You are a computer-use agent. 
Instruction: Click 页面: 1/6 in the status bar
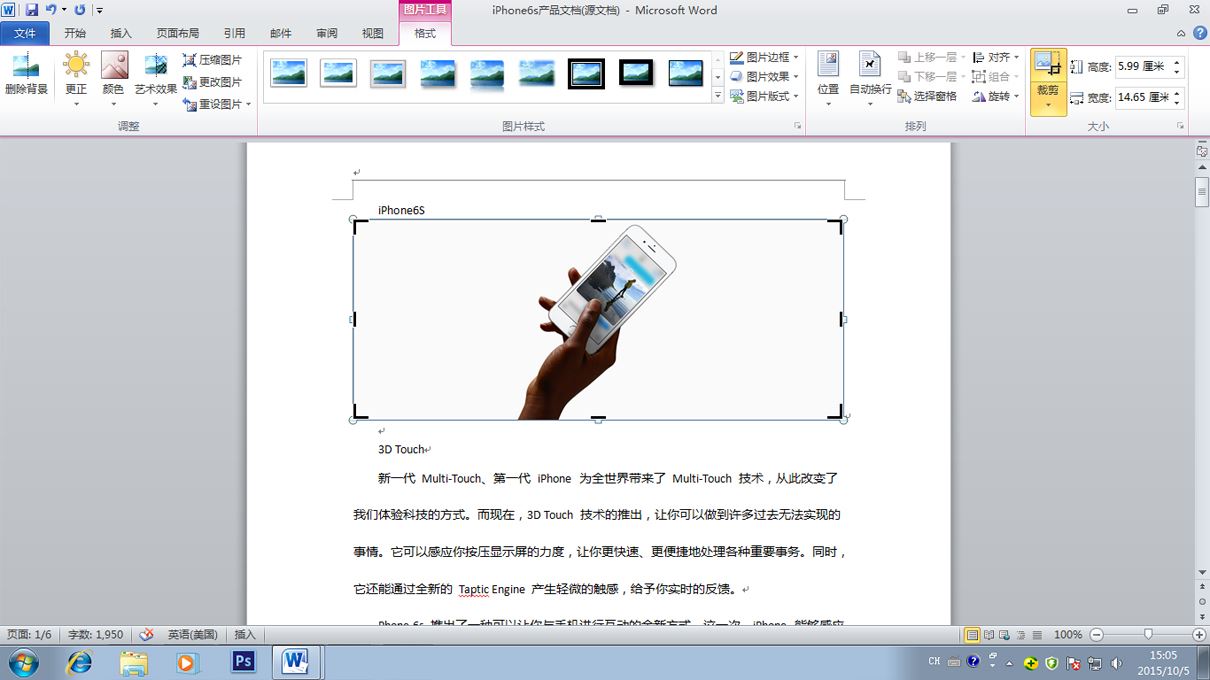pos(29,635)
